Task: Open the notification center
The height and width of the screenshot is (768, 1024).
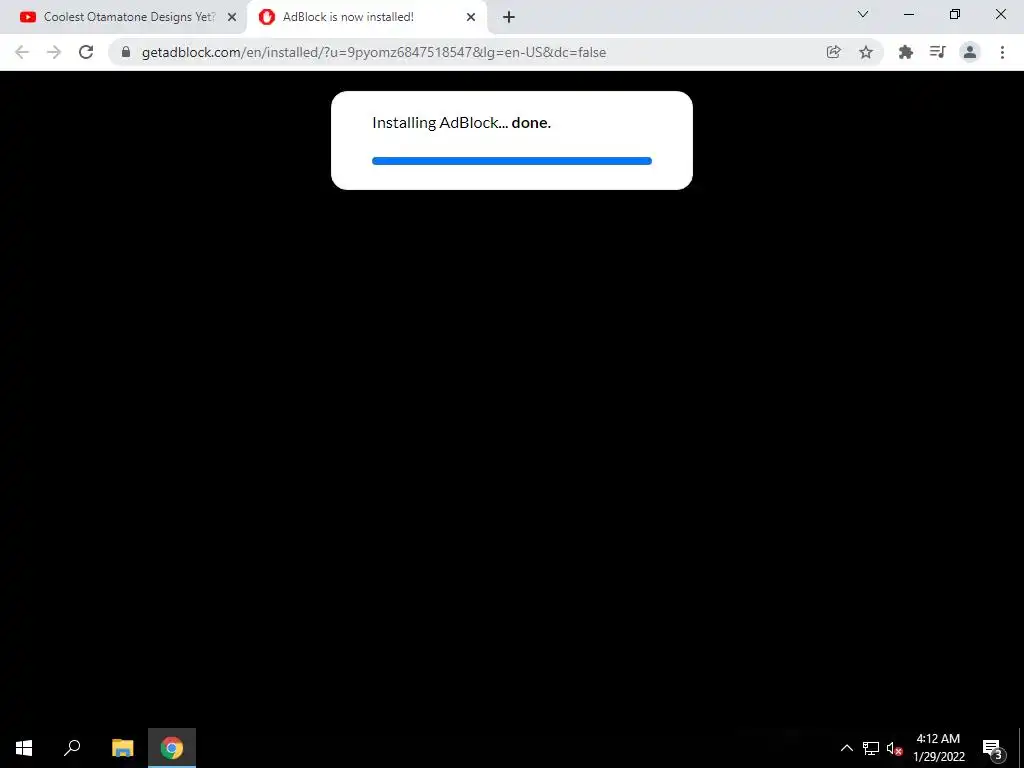Action: coord(992,748)
